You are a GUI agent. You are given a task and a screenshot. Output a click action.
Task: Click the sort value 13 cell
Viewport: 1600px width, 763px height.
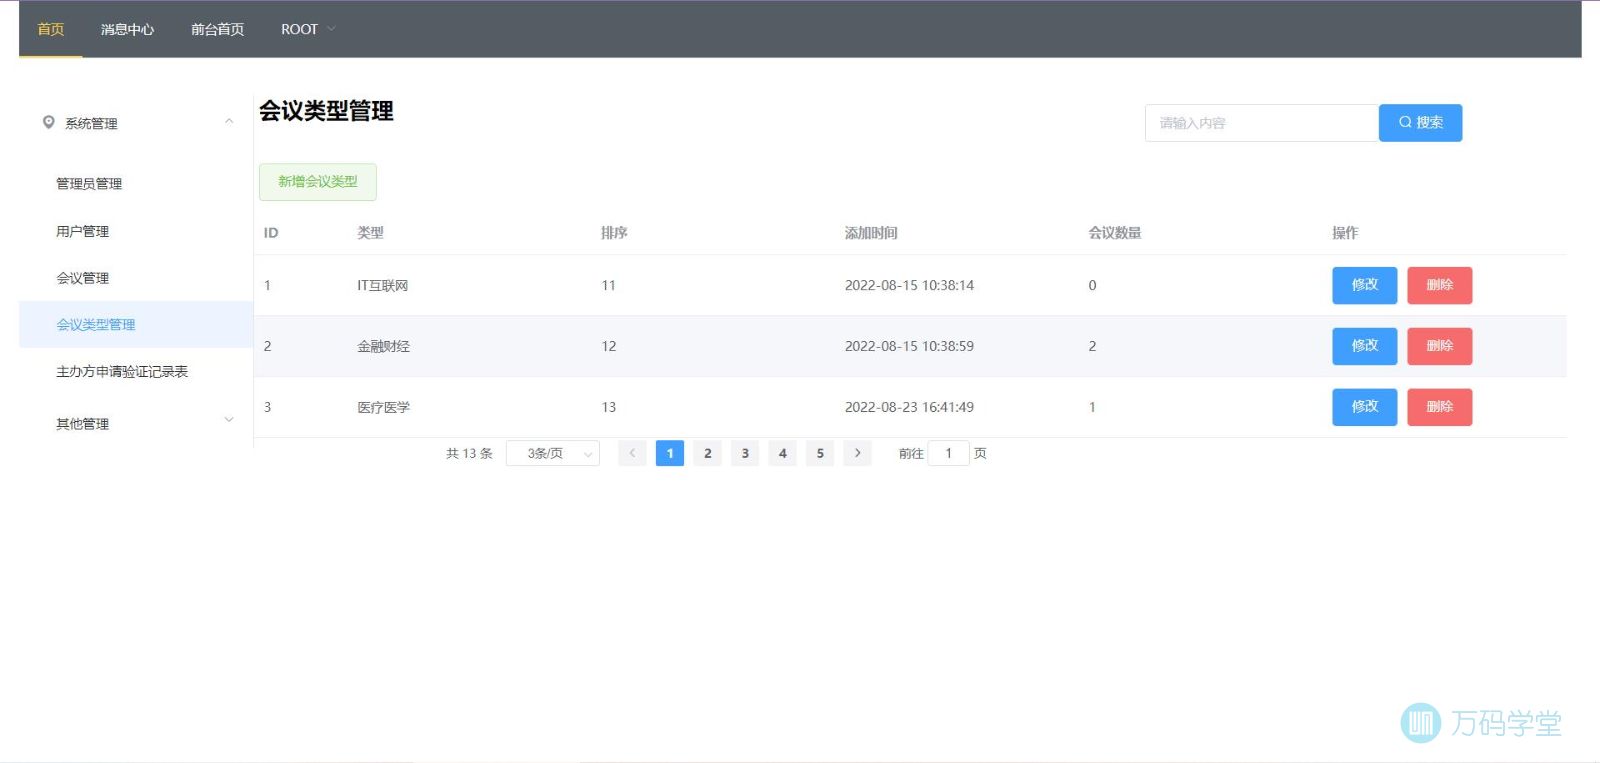tap(608, 407)
